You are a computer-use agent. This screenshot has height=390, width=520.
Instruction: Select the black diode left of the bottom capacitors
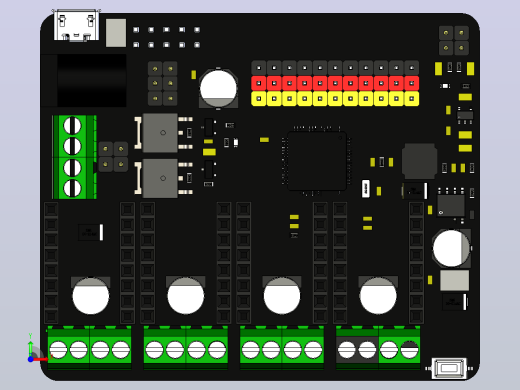91,232
